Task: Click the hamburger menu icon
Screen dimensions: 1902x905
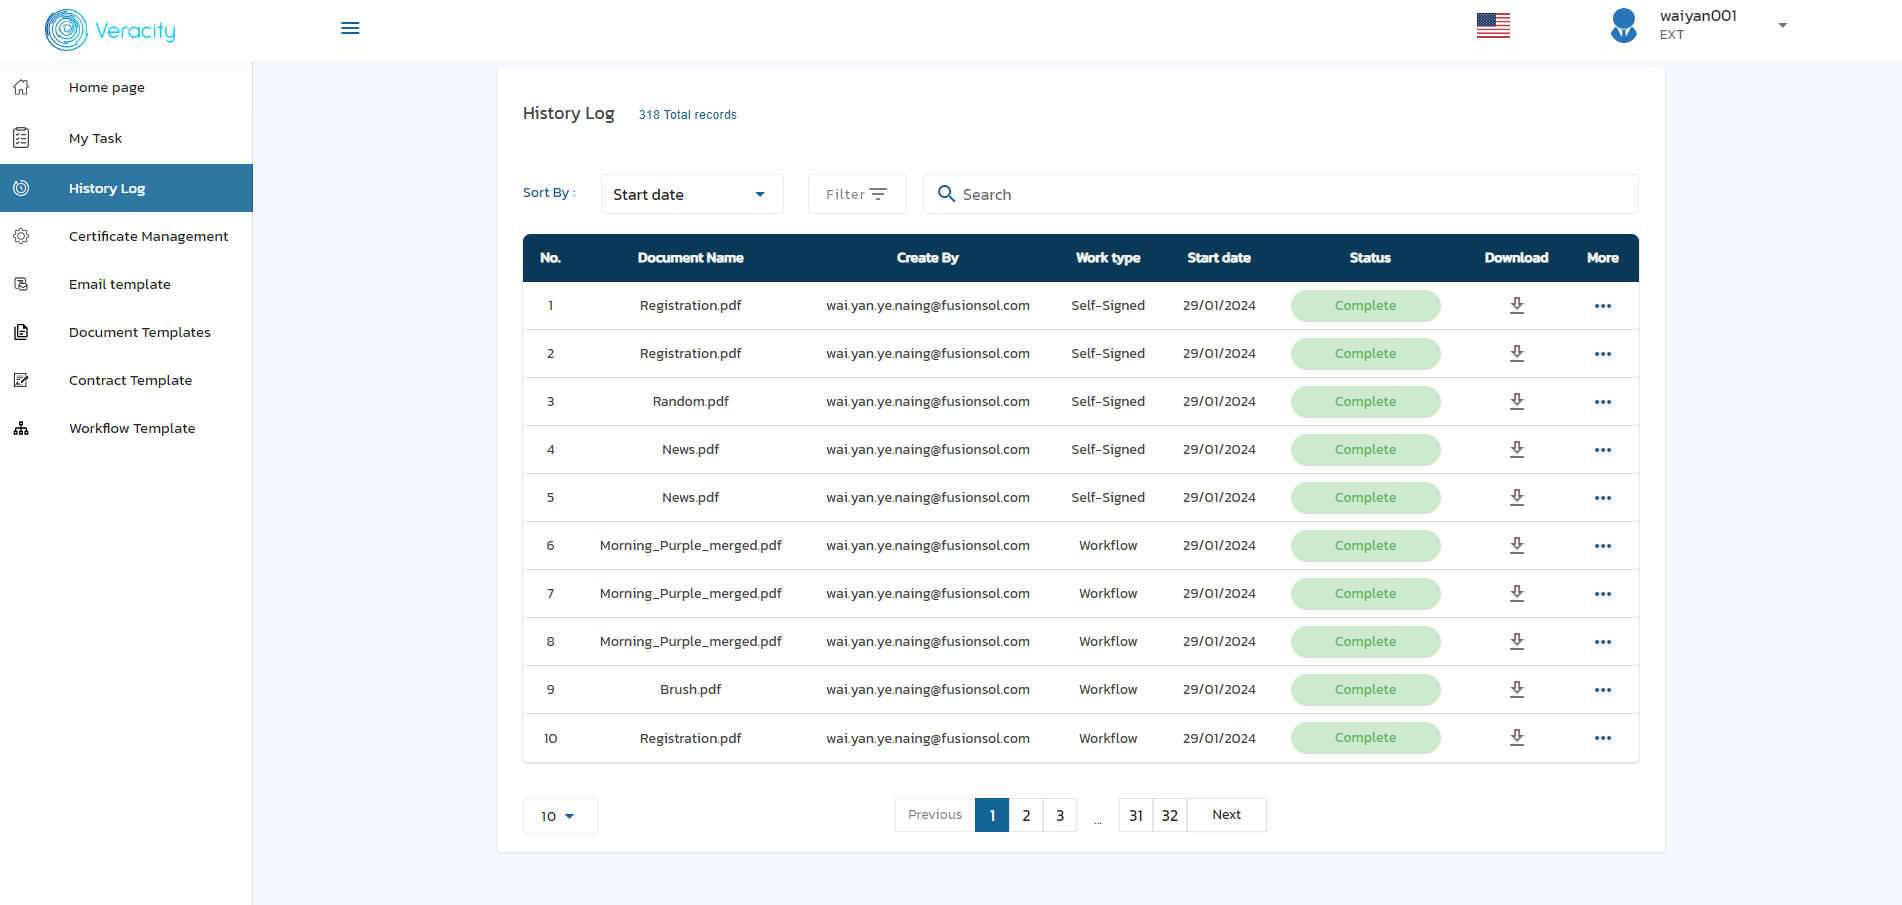Action: click(350, 28)
